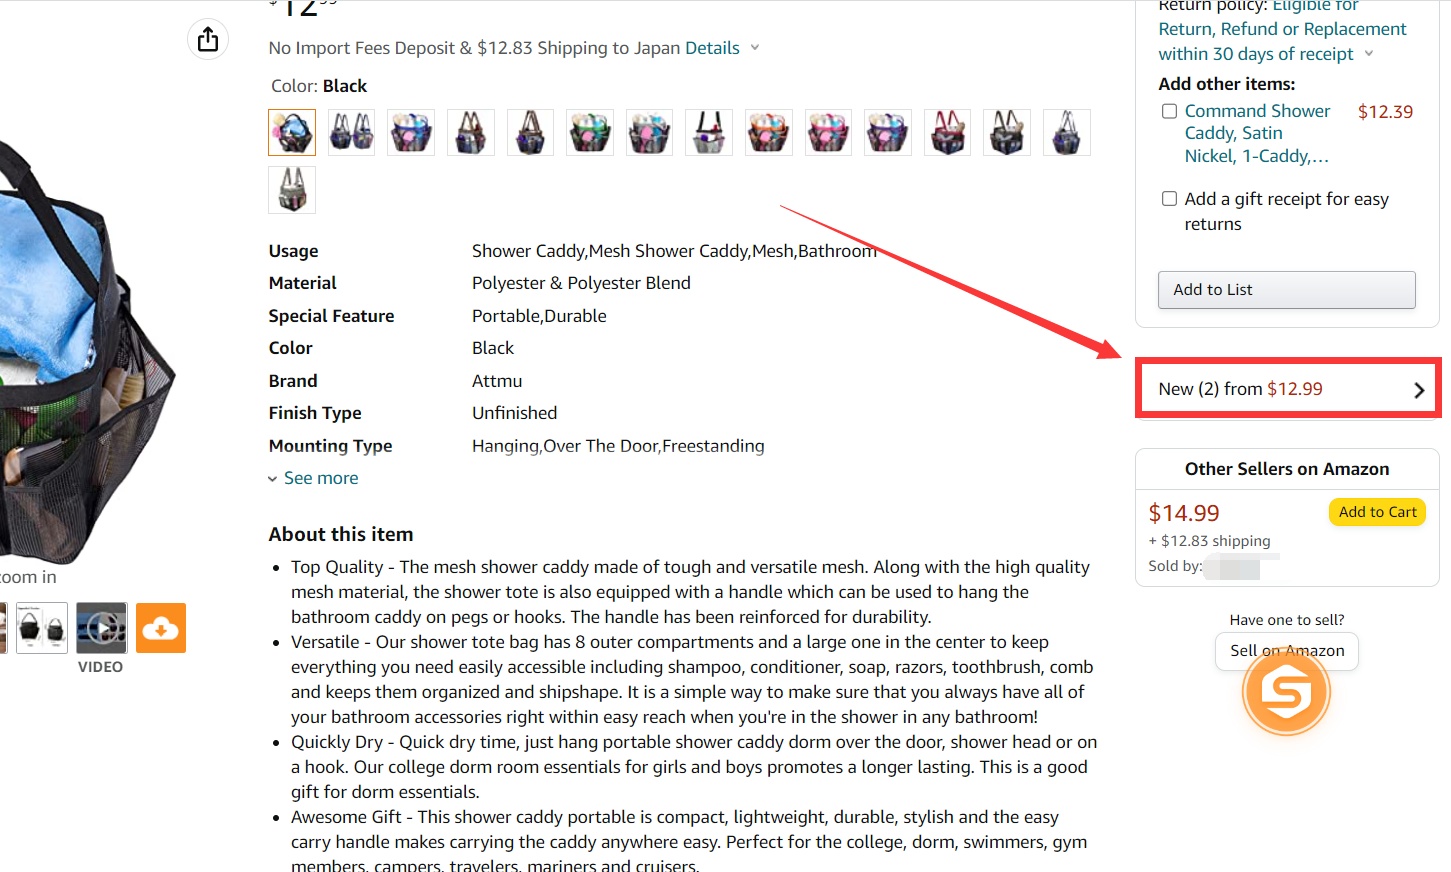Viewport: 1451px width, 872px height.
Task: Play the product VIDEO thumbnail
Action: 102,628
